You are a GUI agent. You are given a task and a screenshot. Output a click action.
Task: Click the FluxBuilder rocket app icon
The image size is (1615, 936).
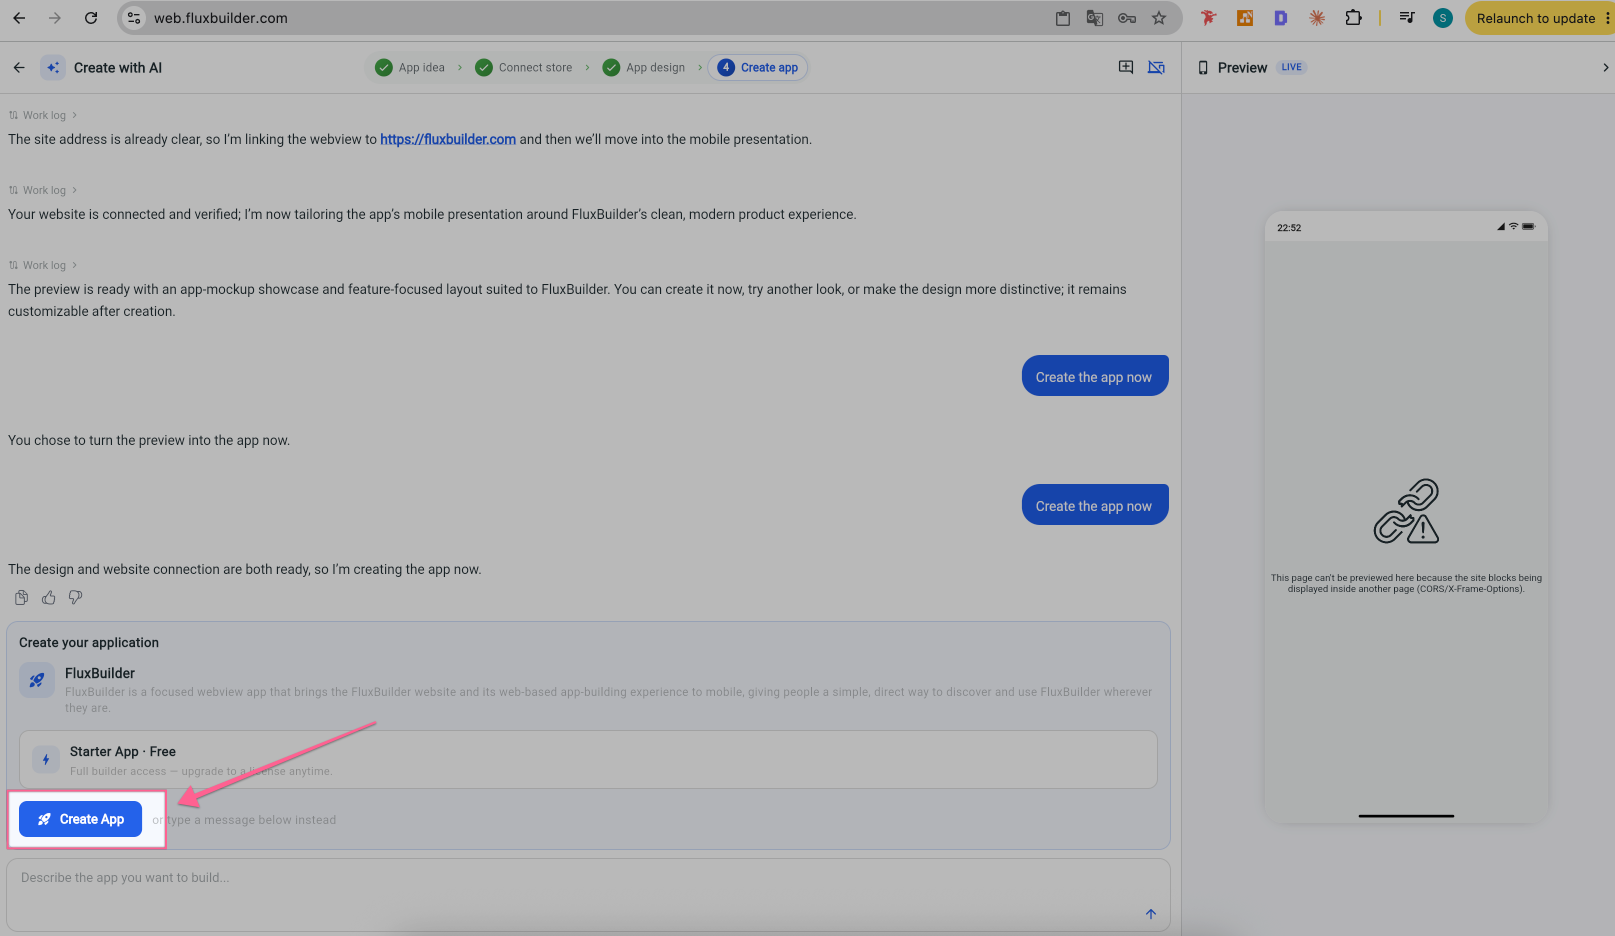pyautogui.click(x=37, y=680)
